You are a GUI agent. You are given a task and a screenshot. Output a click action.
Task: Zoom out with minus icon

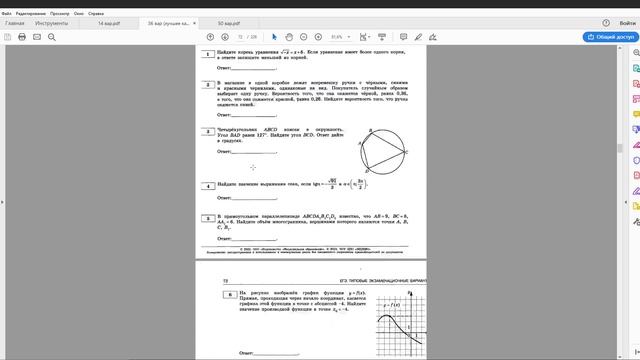tap(304, 37)
